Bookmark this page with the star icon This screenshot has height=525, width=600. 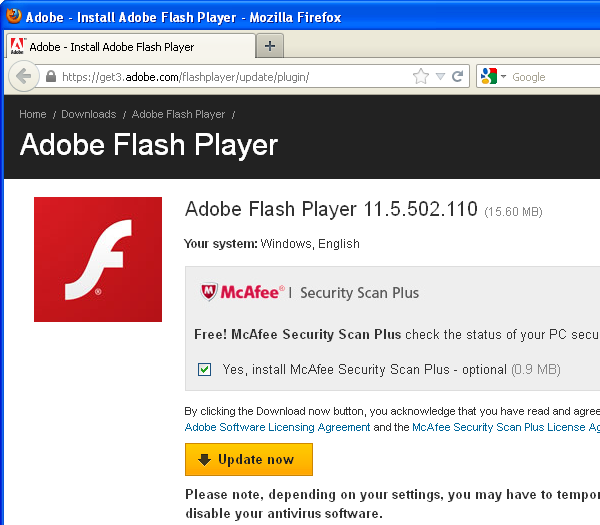point(421,76)
